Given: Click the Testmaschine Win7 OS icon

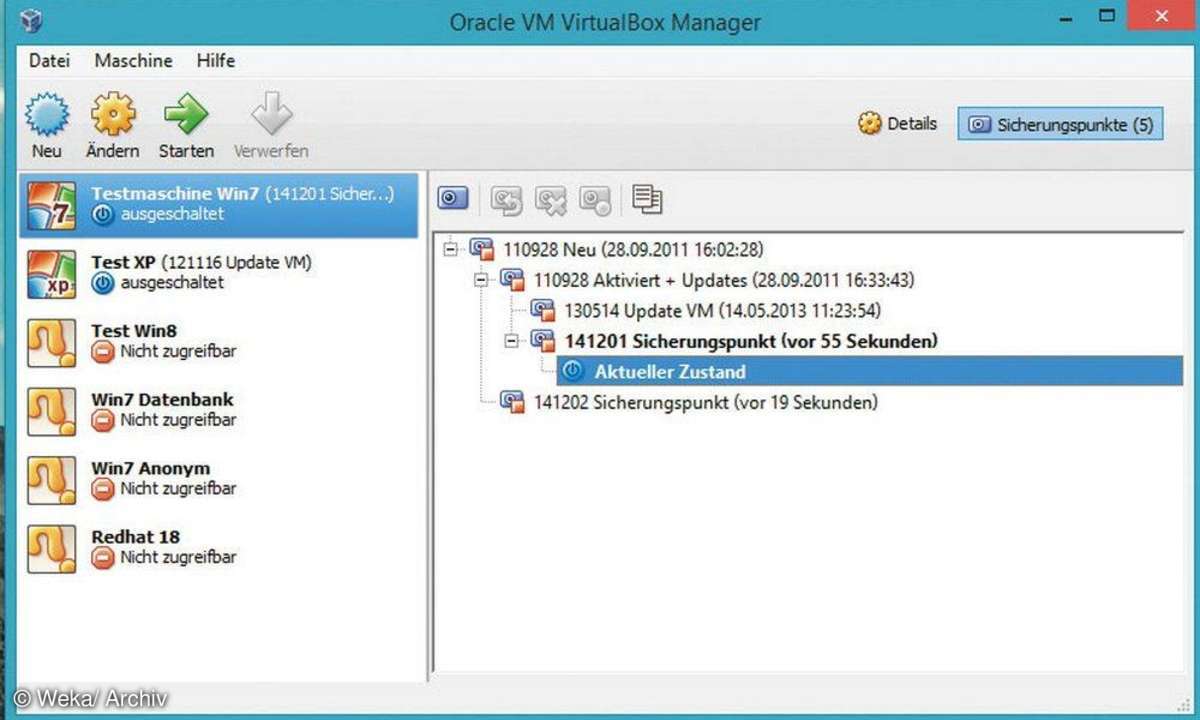Looking at the screenshot, I should click(x=52, y=205).
